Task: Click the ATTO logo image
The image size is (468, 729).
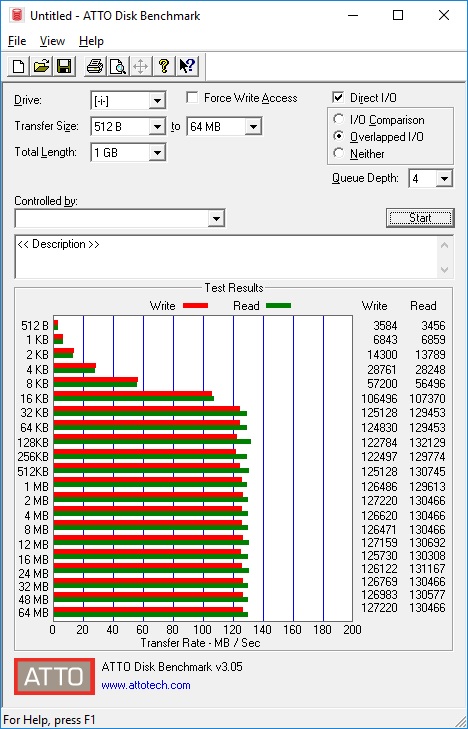Action: pyautogui.click(x=54, y=676)
